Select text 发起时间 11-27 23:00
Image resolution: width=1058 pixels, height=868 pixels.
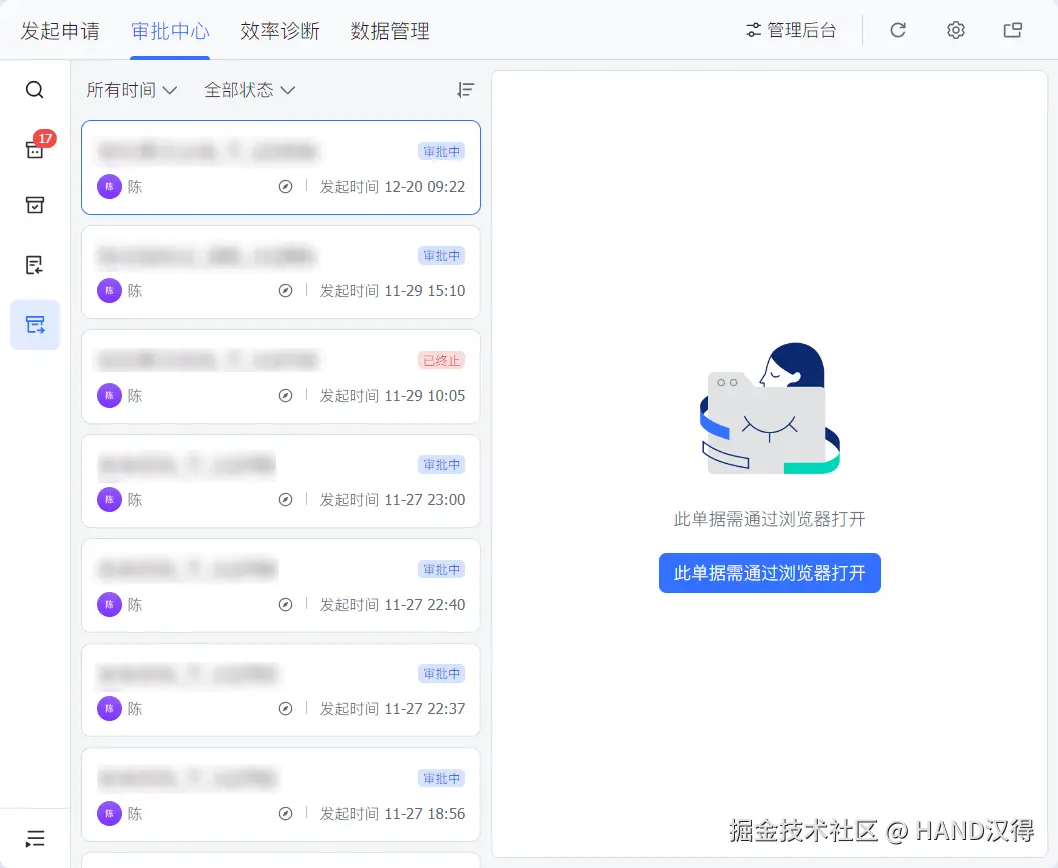click(392, 499)
